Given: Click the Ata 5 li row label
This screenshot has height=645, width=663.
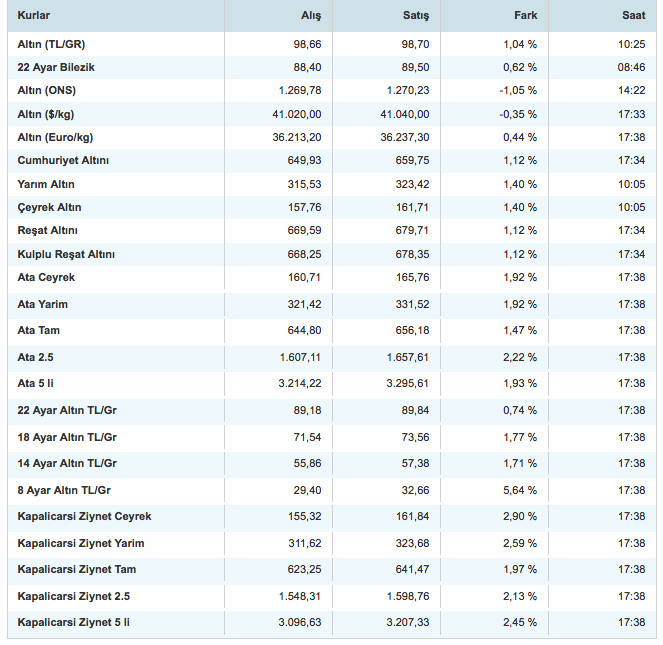Looking at the screenshot, I should pos(39,383).
